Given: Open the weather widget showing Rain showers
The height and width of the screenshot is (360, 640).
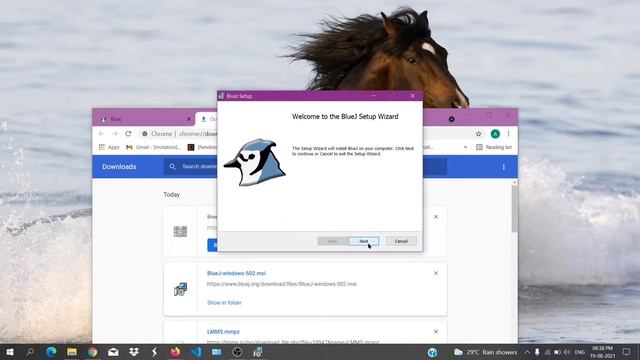Looking at the screenshot, I should tap(485, 352).
